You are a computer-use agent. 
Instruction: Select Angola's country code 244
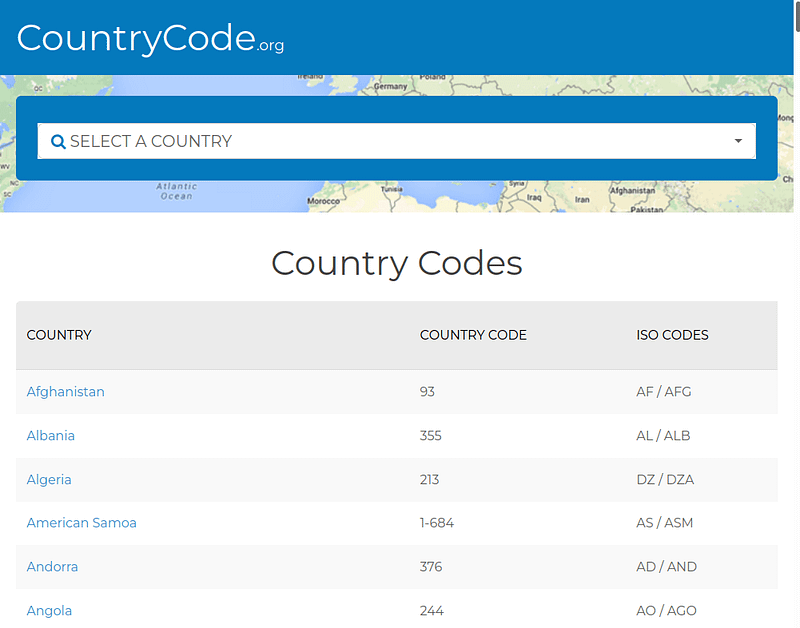pyautogui.click(x=432, y=611)
